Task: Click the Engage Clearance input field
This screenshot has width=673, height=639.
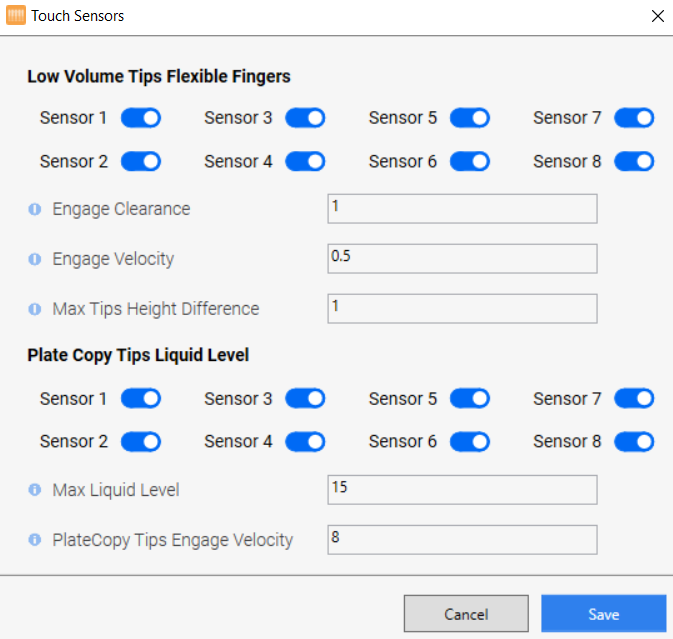Action: tap(462, 208)
